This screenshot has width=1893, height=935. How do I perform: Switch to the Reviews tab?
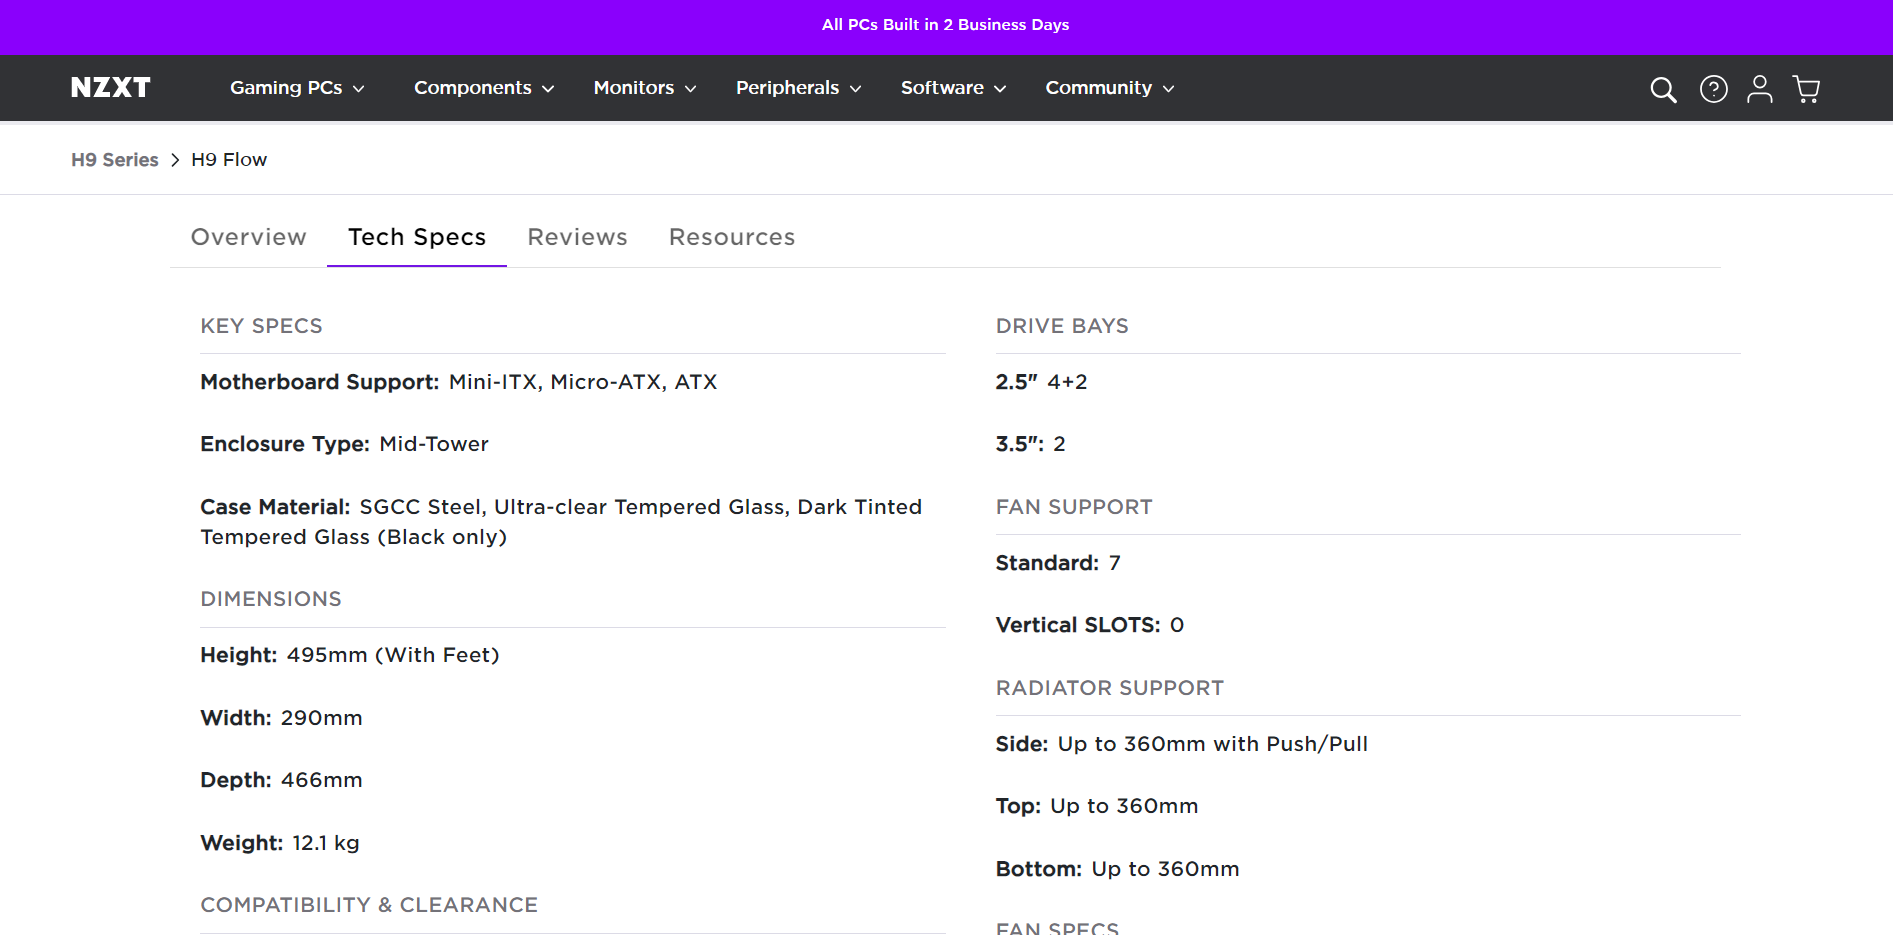(x=577, y=237)
